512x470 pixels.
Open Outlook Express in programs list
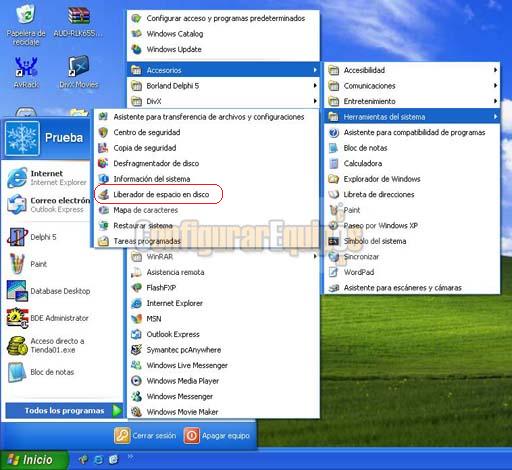223,334
